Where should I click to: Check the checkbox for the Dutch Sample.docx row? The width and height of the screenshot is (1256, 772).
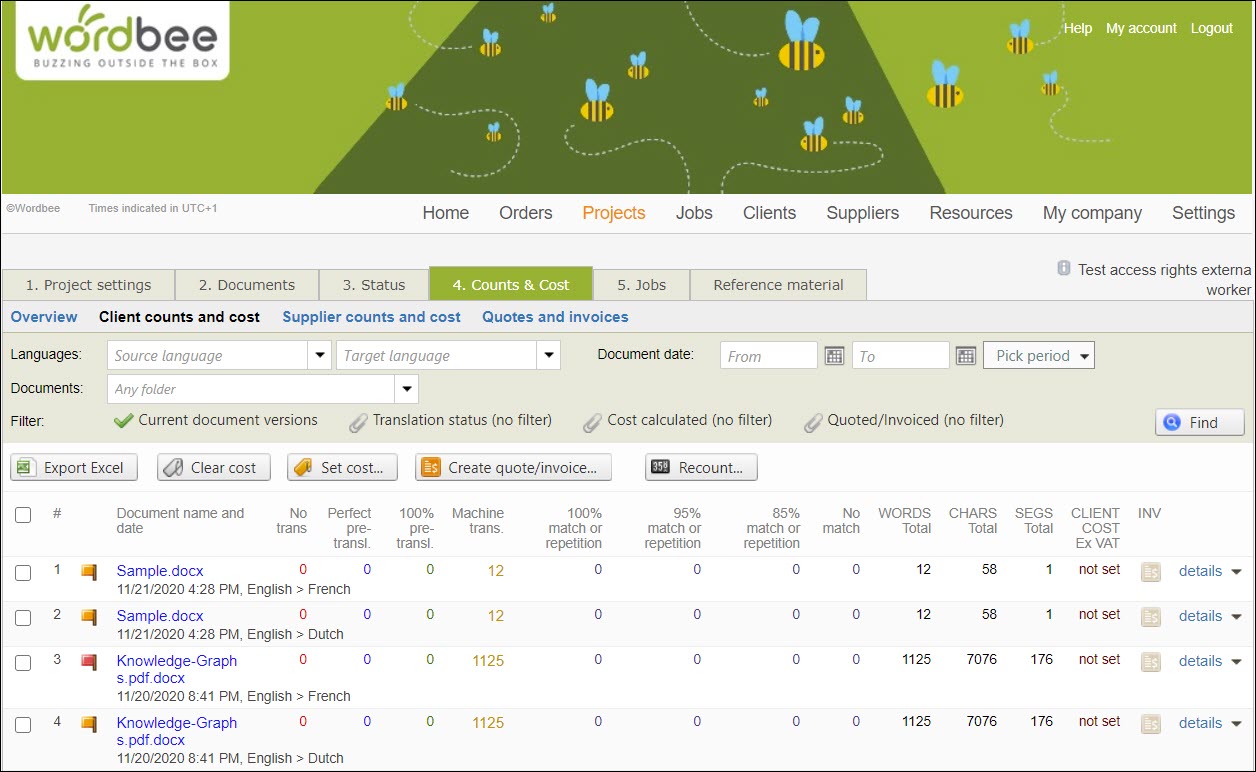(23, 618)
